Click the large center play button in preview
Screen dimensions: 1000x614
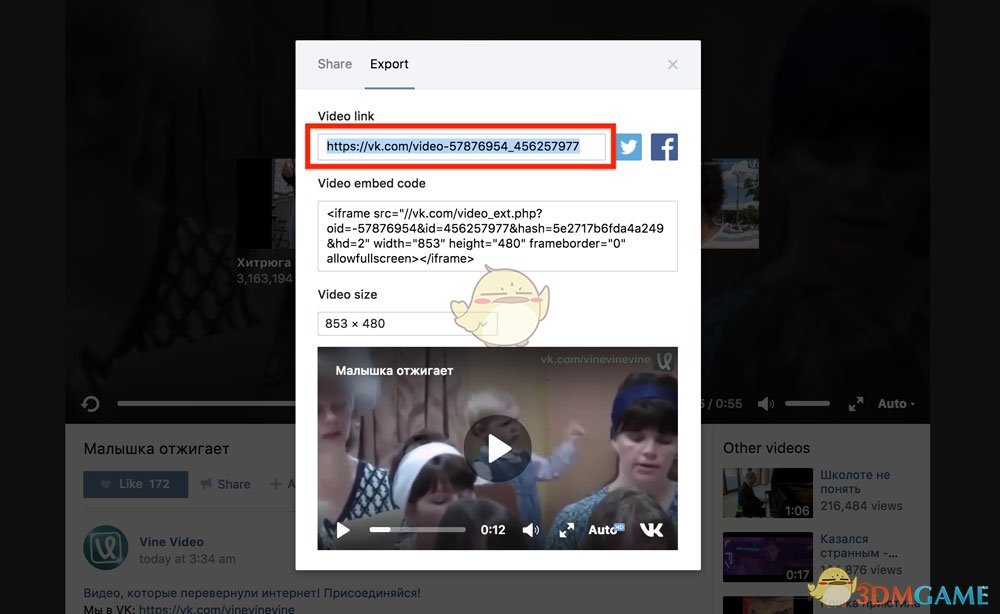[x=498, y=449]
